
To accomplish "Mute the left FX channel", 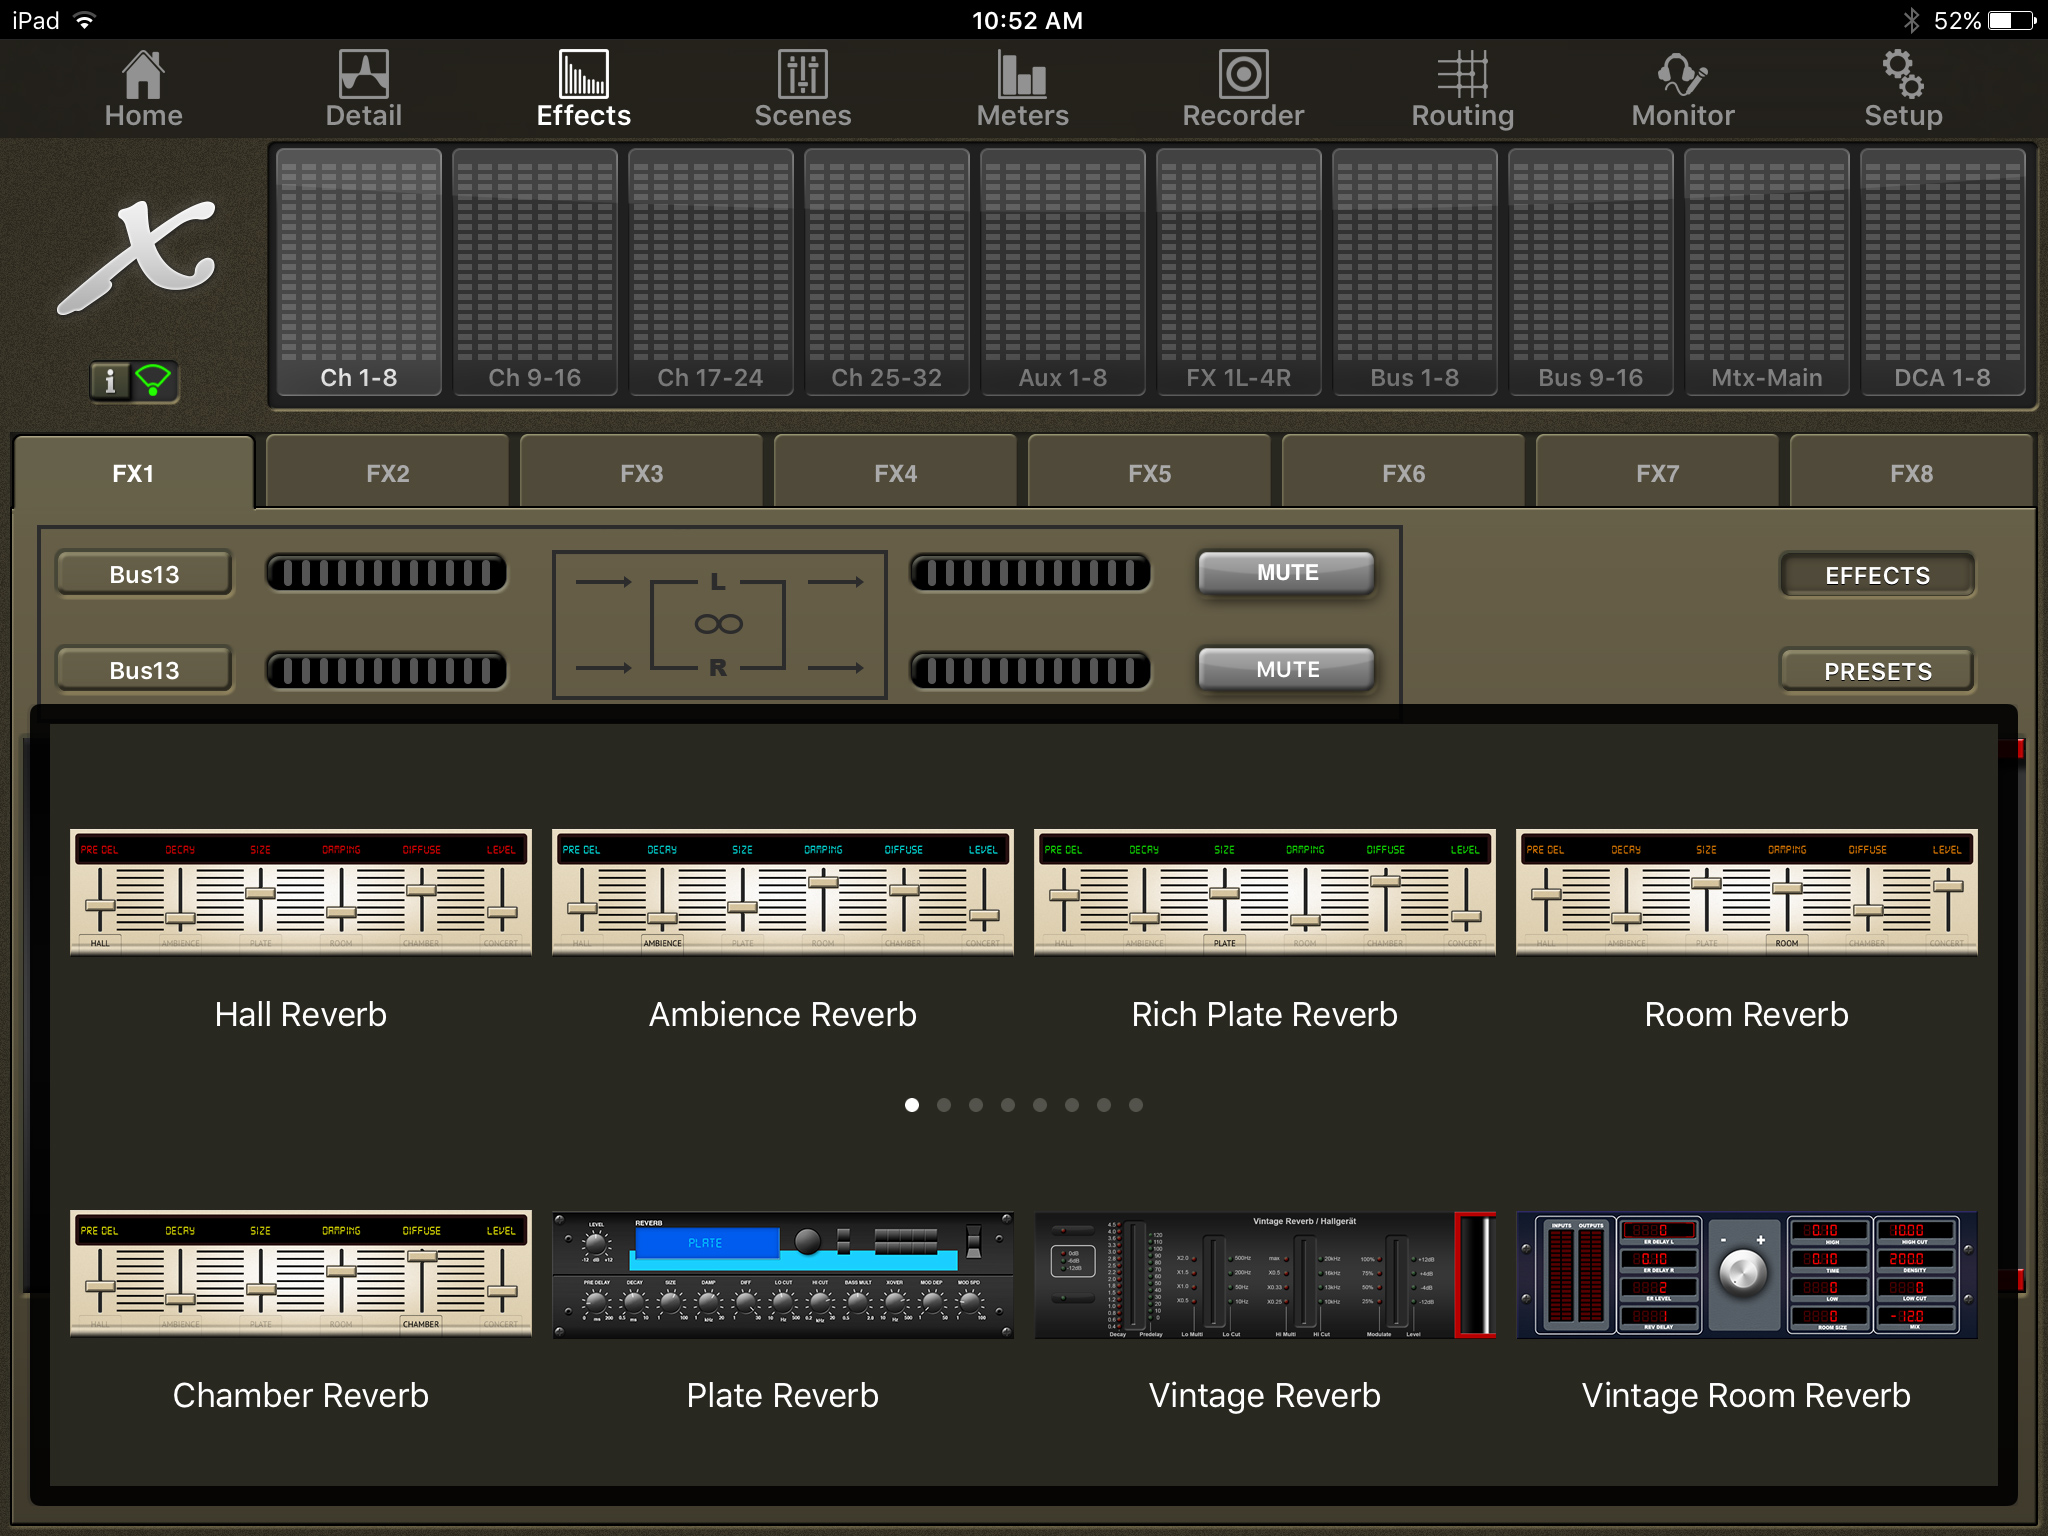I will pyautogui.click(x=1286, y=572).
